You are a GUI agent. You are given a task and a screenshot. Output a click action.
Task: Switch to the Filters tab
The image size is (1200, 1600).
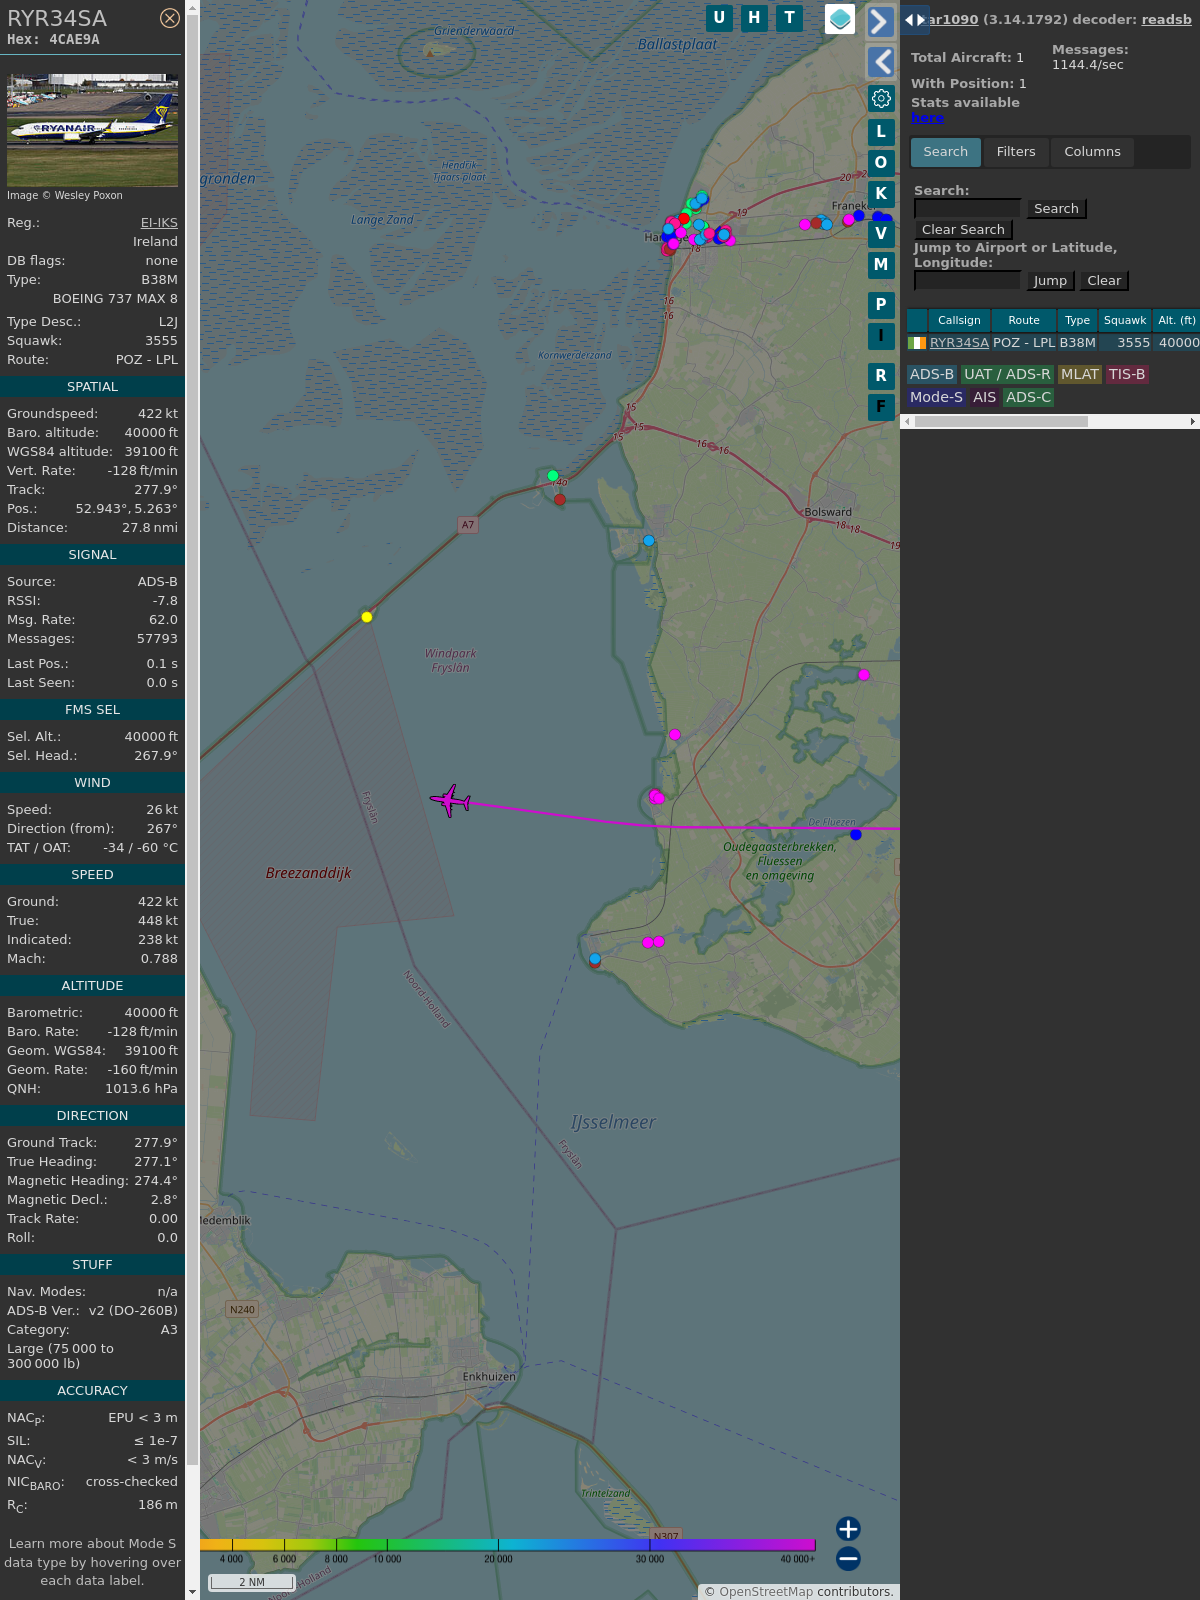(x=1016, y=152)
